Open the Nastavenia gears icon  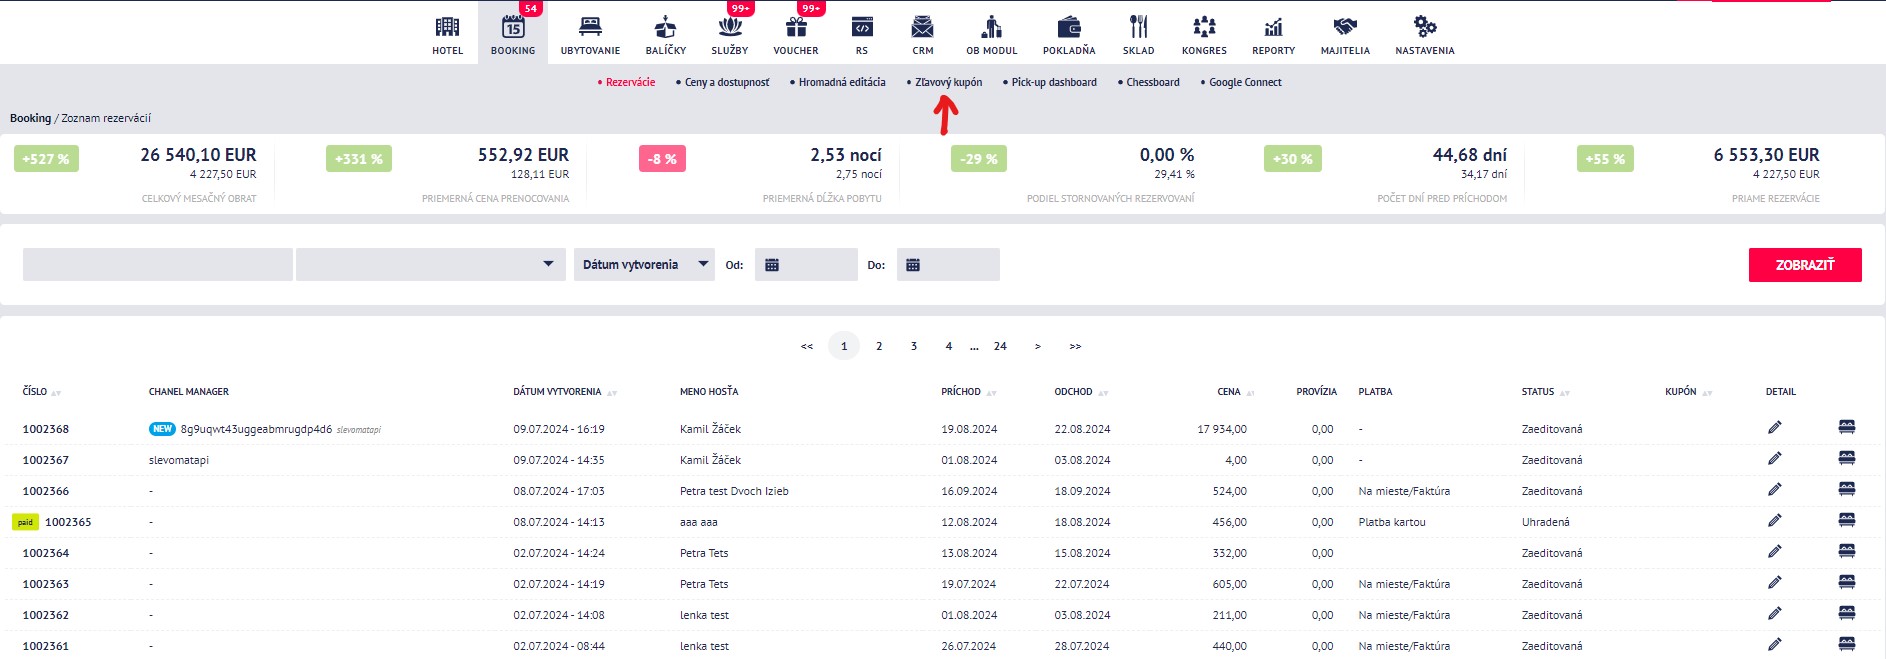coord(1424,27)
